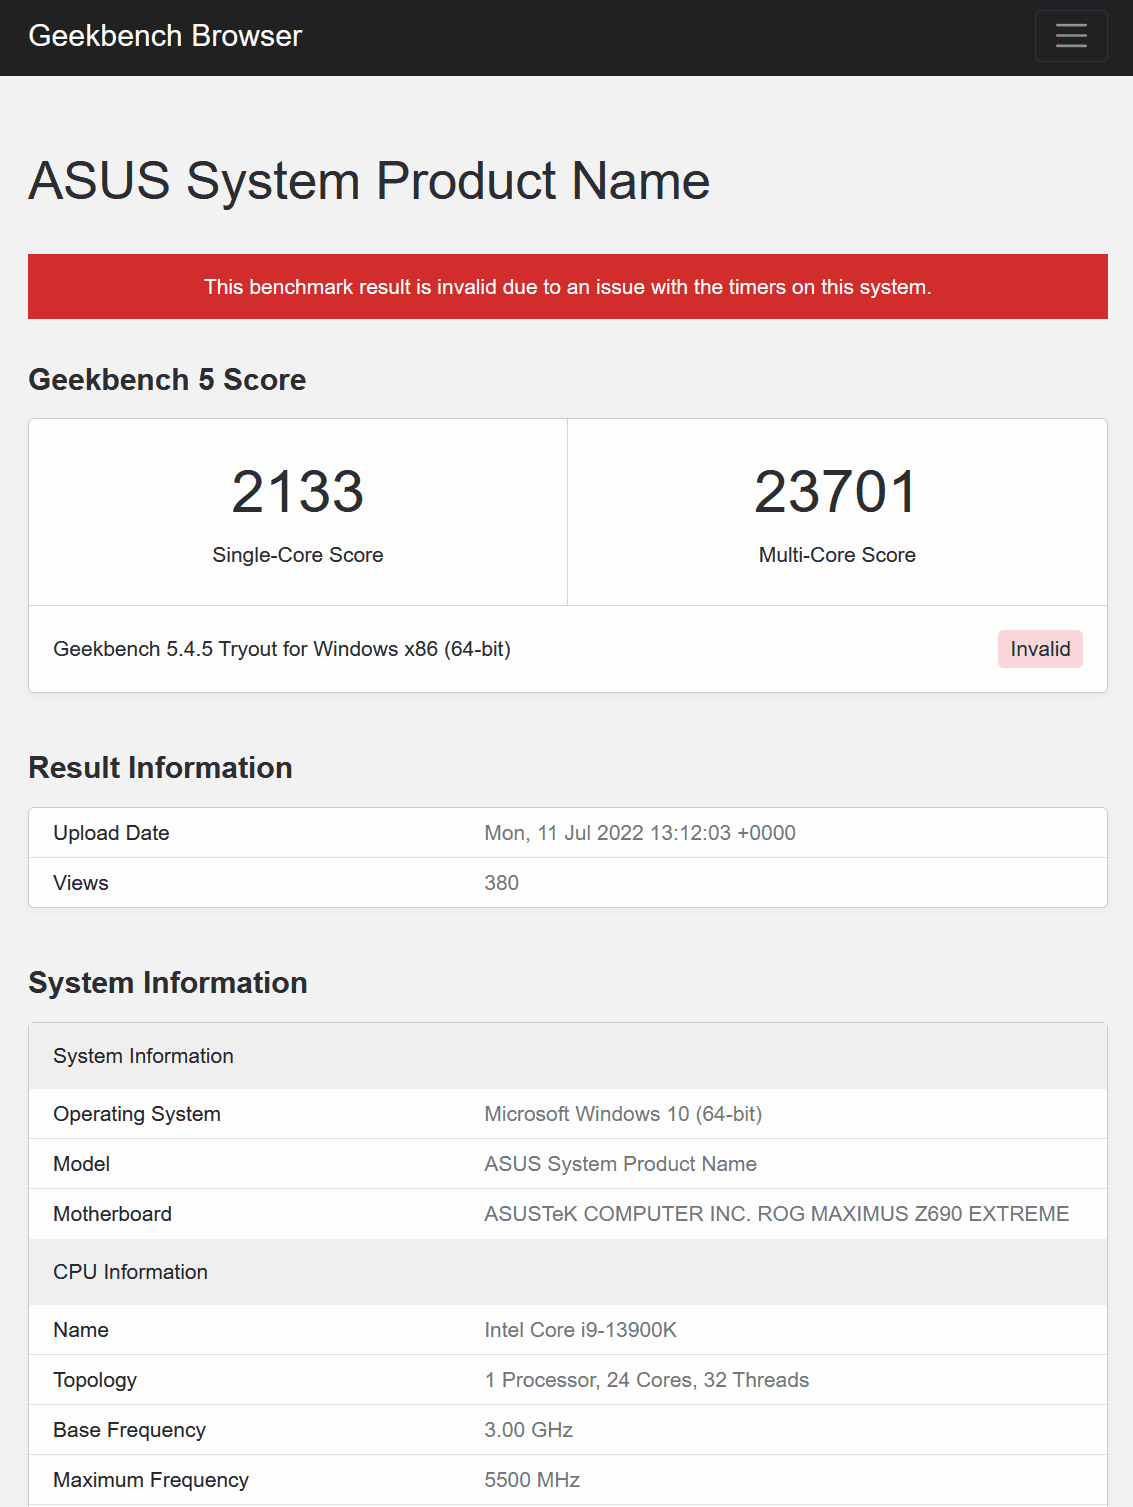This screenshot has height=1507, width=1133.
Task: Select the CPU name Intel Core i9-13900K
Action: pos(581,1330)
